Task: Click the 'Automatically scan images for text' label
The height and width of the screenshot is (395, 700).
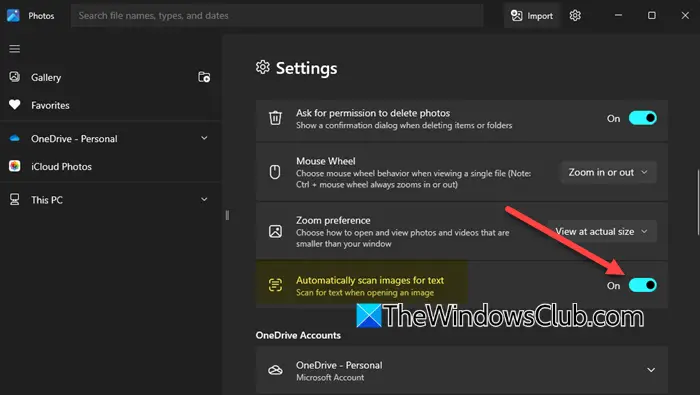Action: 370,280
